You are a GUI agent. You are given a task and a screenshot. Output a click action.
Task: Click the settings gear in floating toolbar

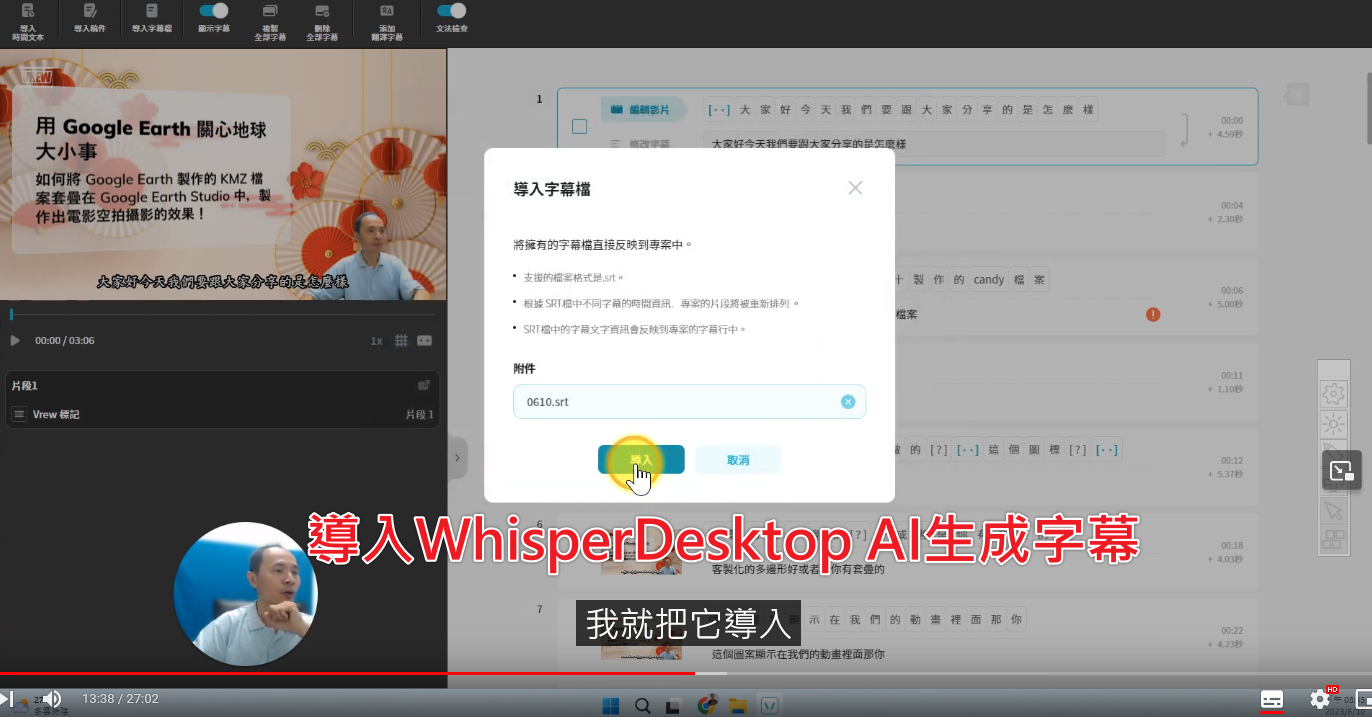click(x=1333, y=393)
